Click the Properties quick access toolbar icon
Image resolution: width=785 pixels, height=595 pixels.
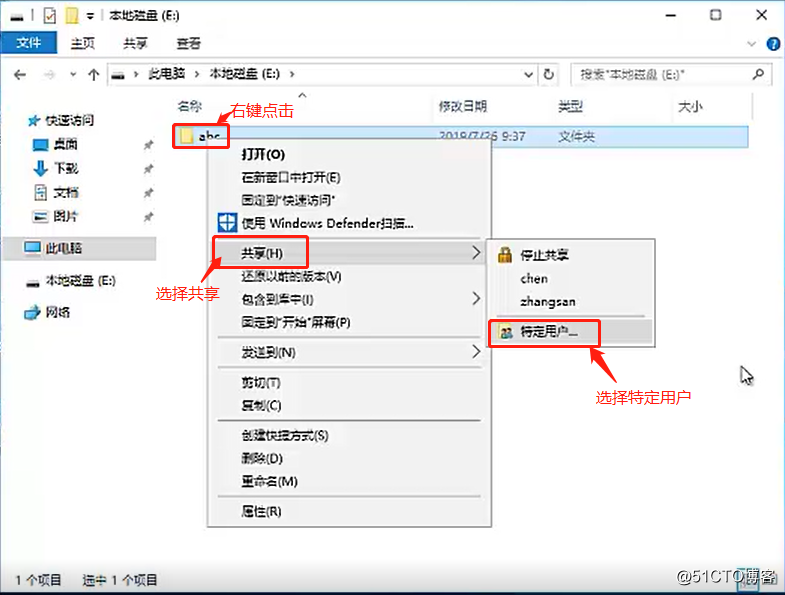pyautogui.click(x=50, y=16)
